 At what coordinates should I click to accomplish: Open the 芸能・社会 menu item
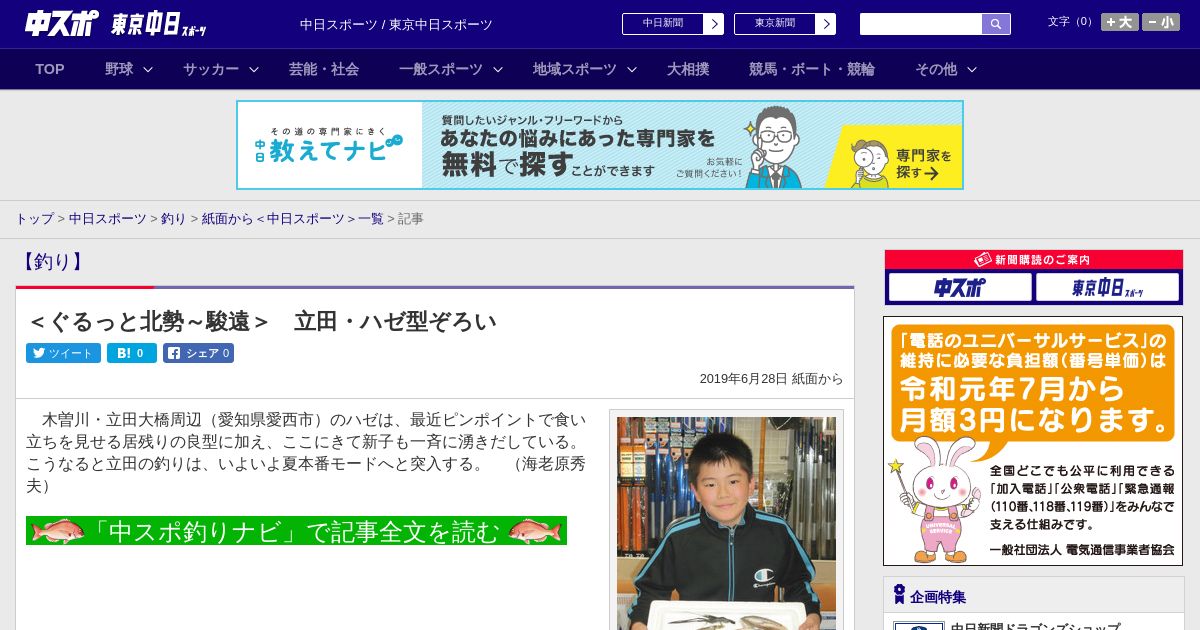324,69
